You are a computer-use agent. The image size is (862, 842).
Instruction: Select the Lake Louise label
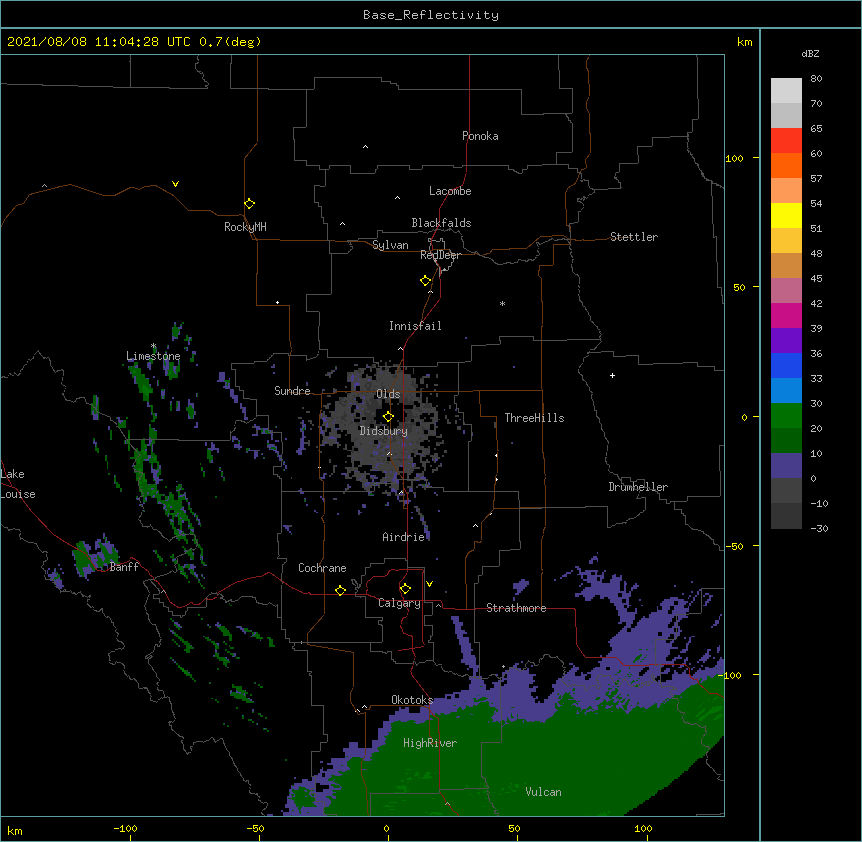pos(18,484)
